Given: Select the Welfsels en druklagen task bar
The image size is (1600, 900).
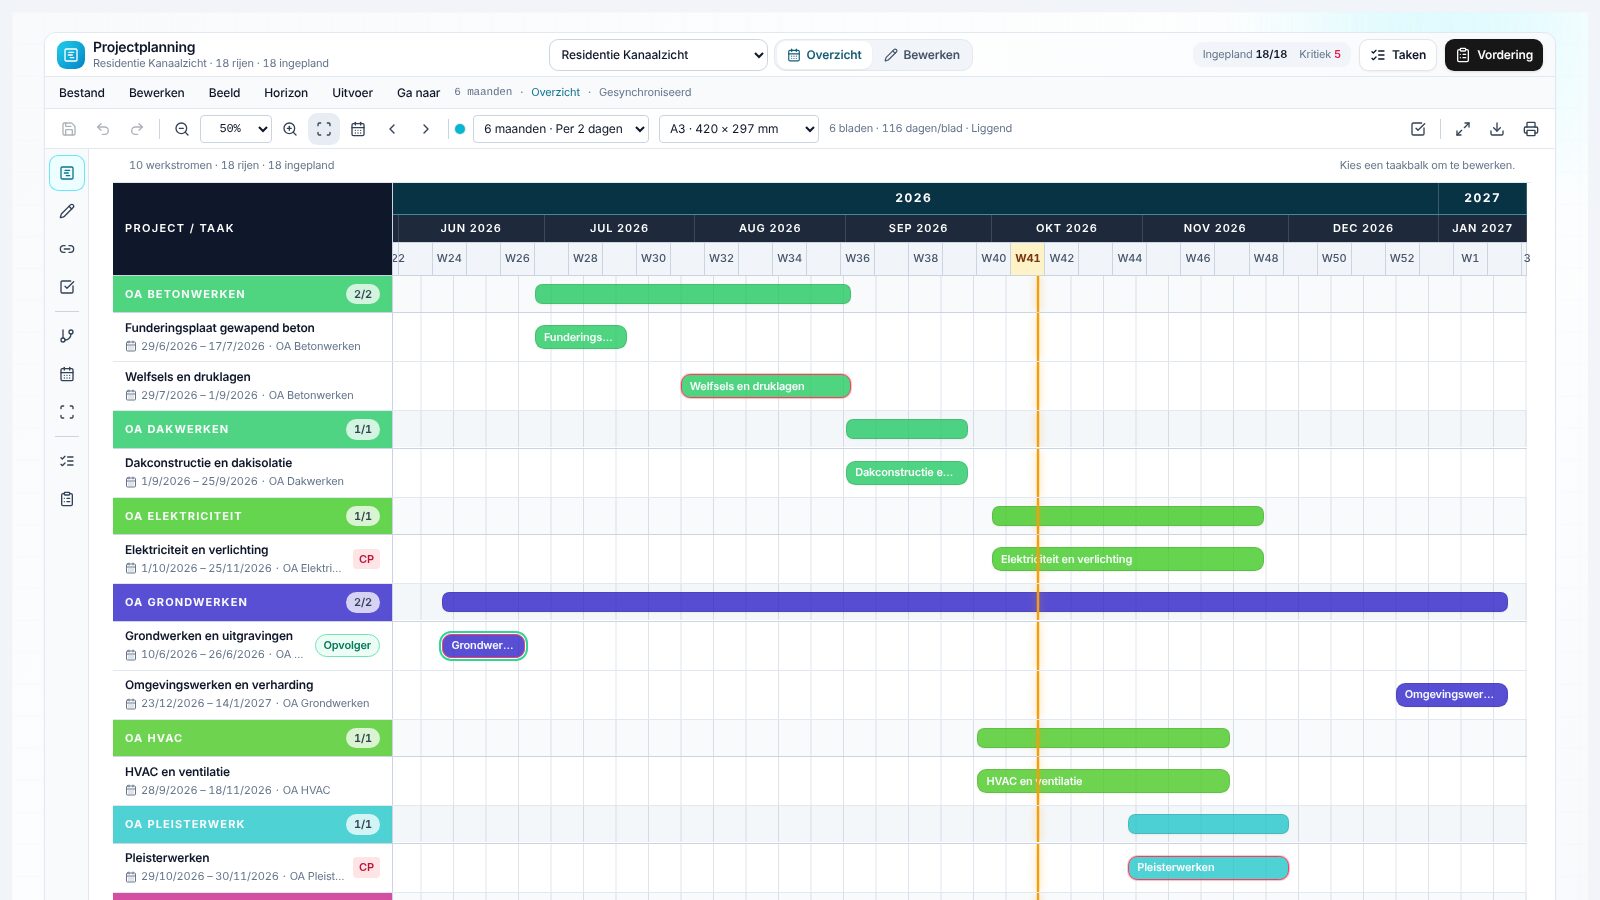Looking at the screenshot, I should coord(766,386).
